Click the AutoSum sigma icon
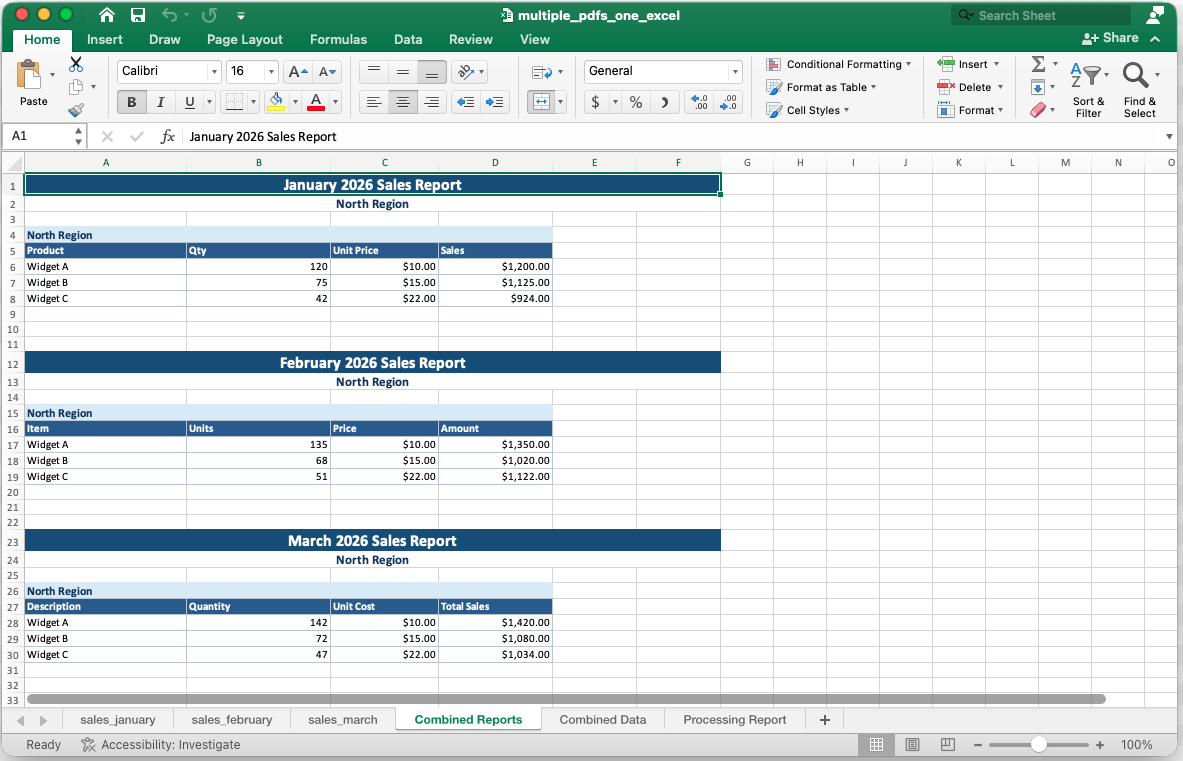The height and width of the screenshot is (761, 1183). point(1038,64)
